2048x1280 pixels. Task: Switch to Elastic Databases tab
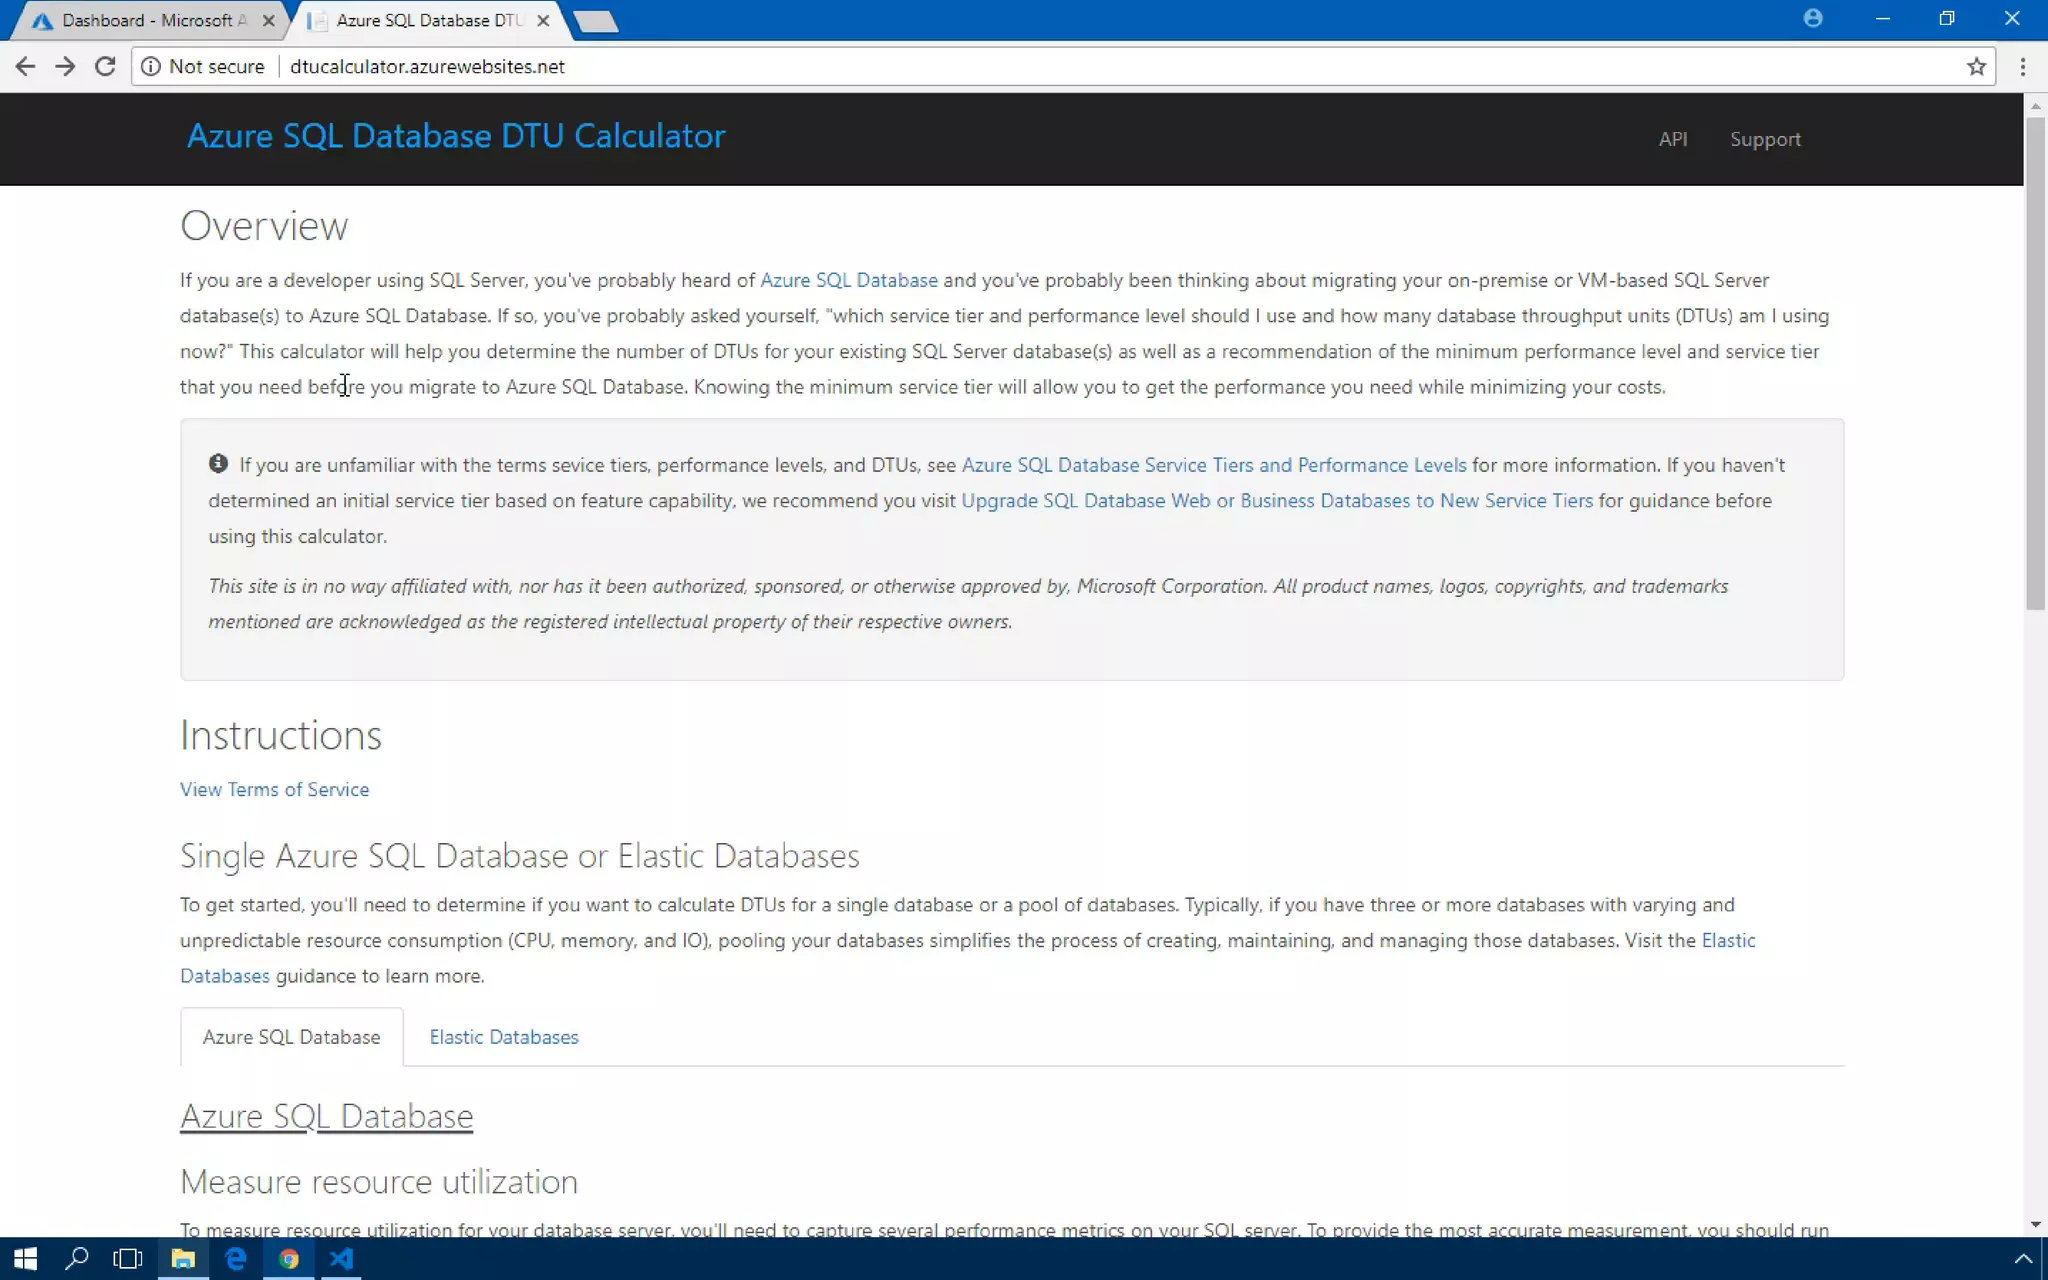[504, 1037]
